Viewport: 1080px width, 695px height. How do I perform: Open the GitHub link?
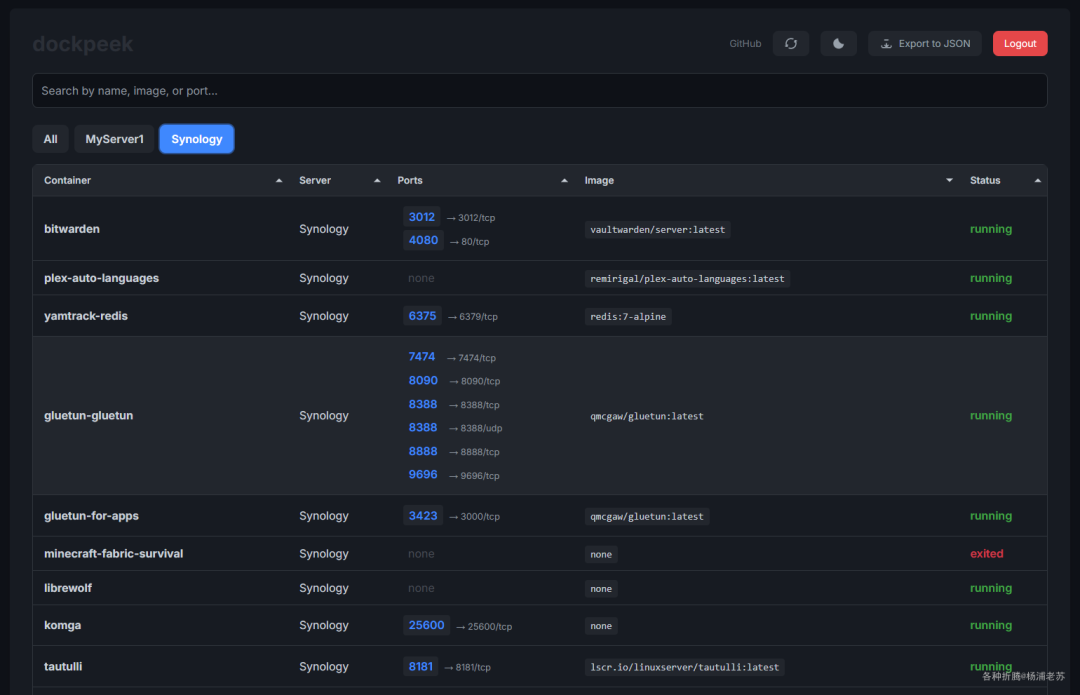745,43
